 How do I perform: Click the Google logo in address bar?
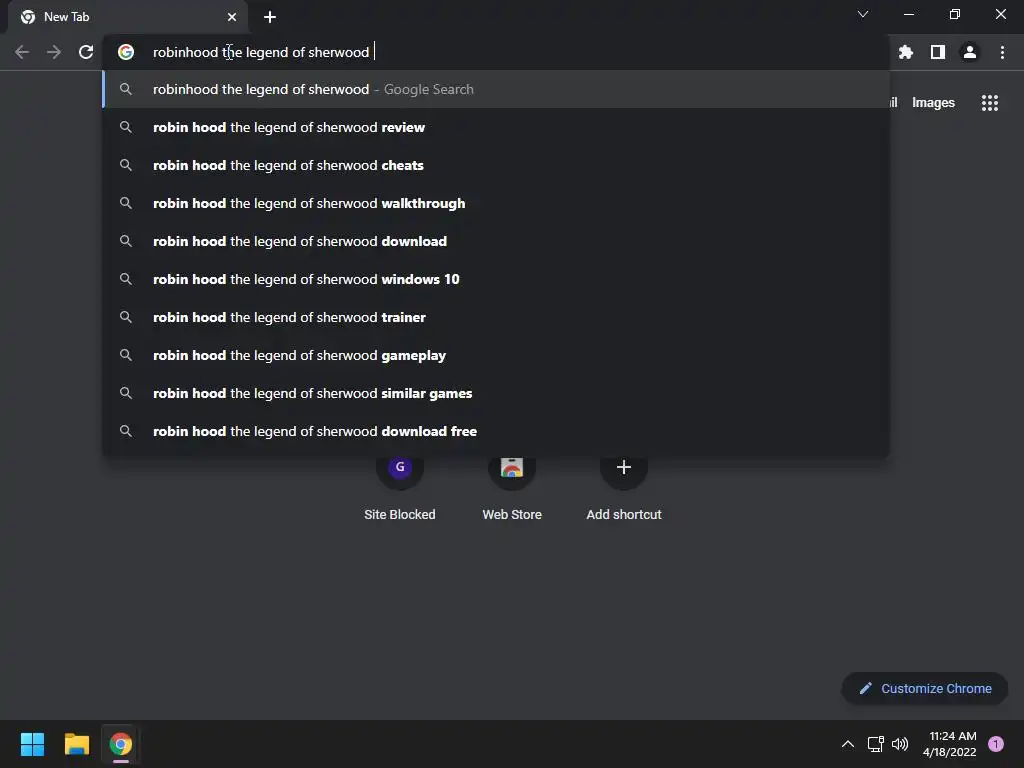126,52
